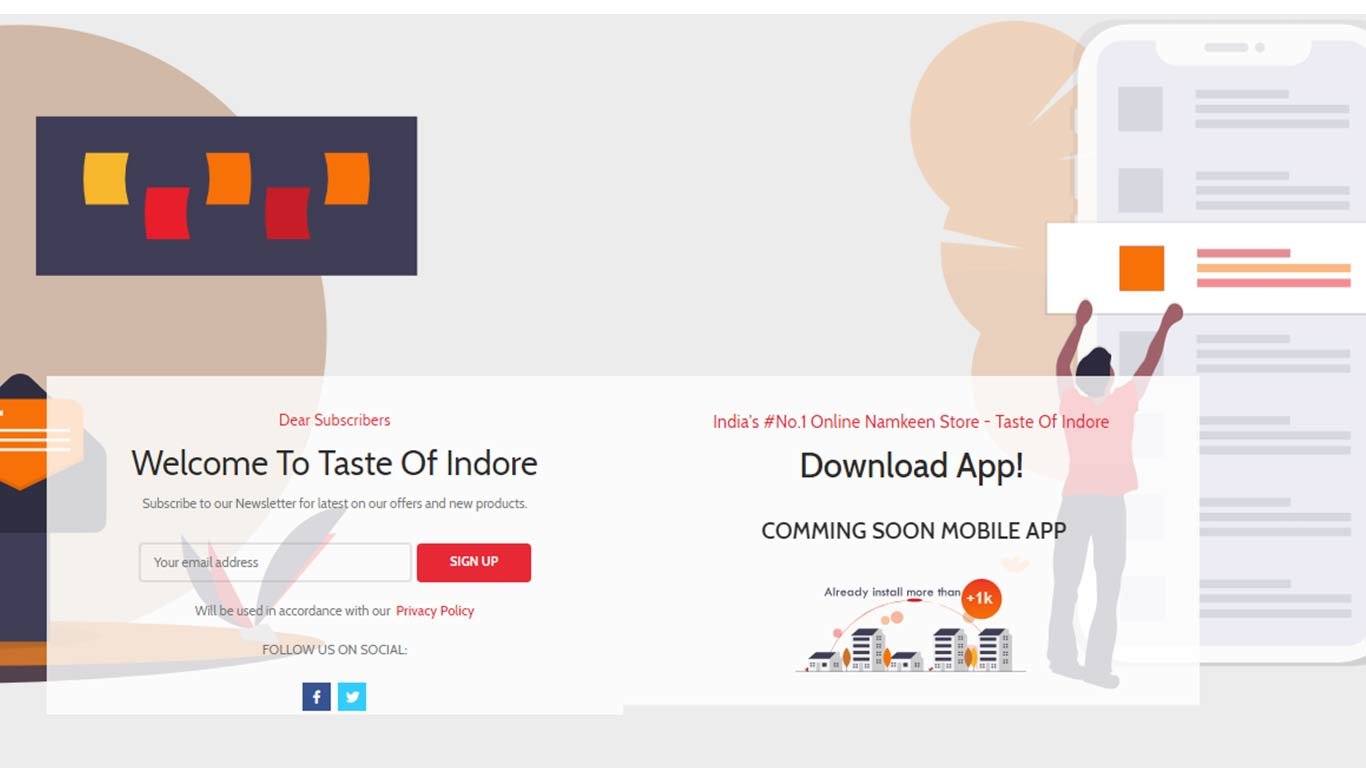Open the Twitter social icon
Image resolution: width=1366 pixels, height=768 pixels.
(x=352, y=697)
